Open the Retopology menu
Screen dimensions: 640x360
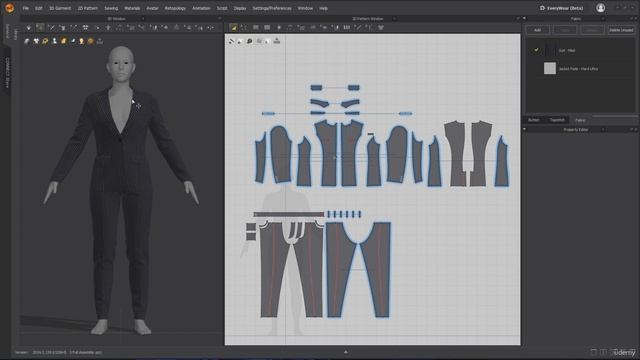[x=175, y=8]
